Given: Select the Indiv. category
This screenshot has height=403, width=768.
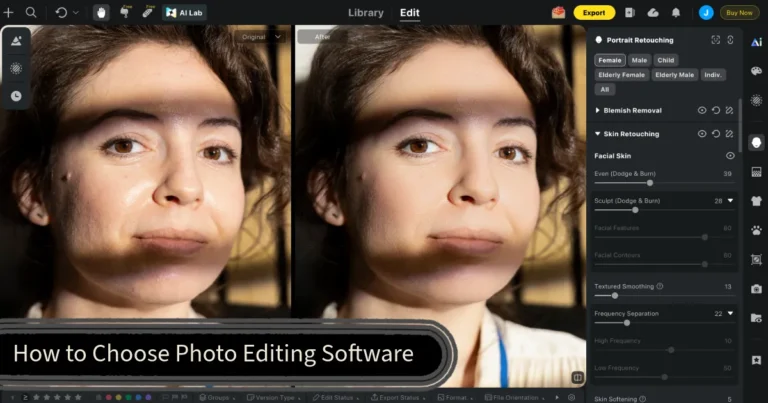Looking at the screenshot, I should [713, 75].
